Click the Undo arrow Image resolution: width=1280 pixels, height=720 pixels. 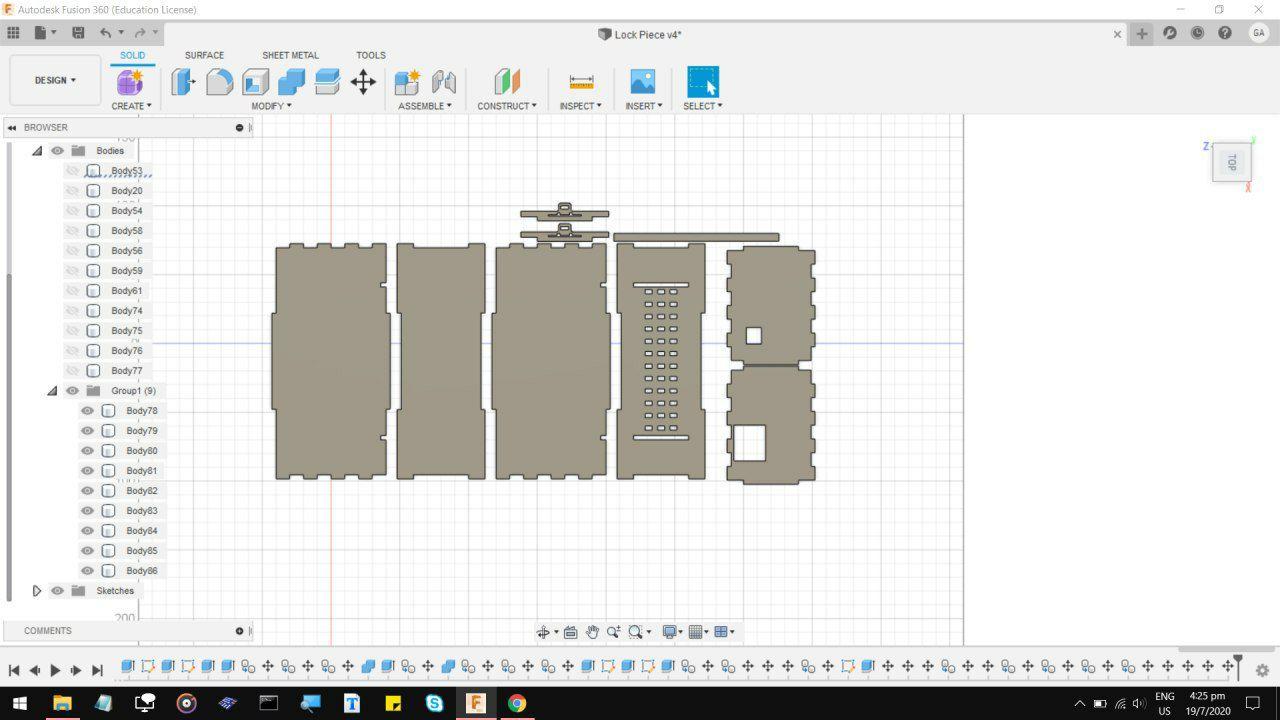coord(105,33)
